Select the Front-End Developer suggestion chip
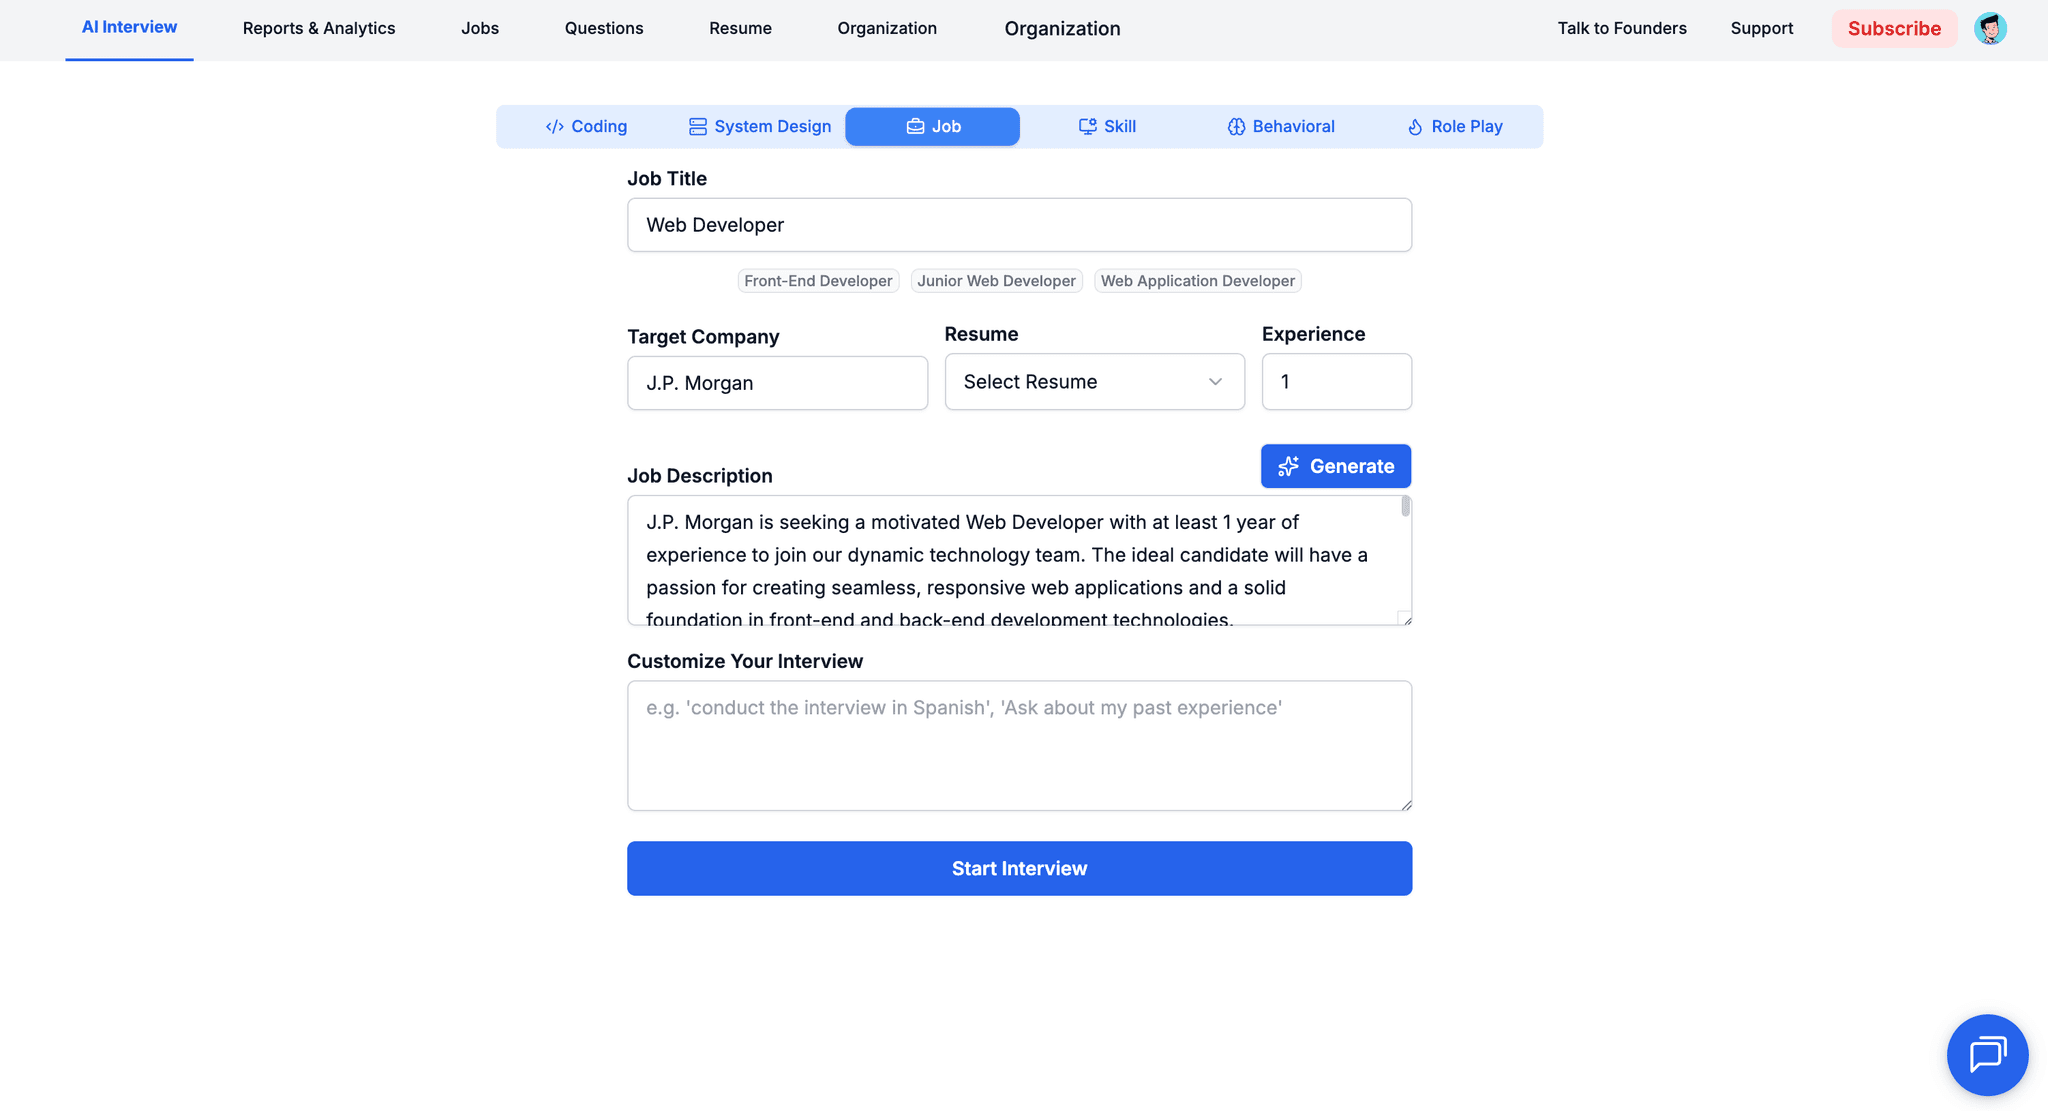The height and width of the screenshot is (1111, 2048). pos(818,281)
